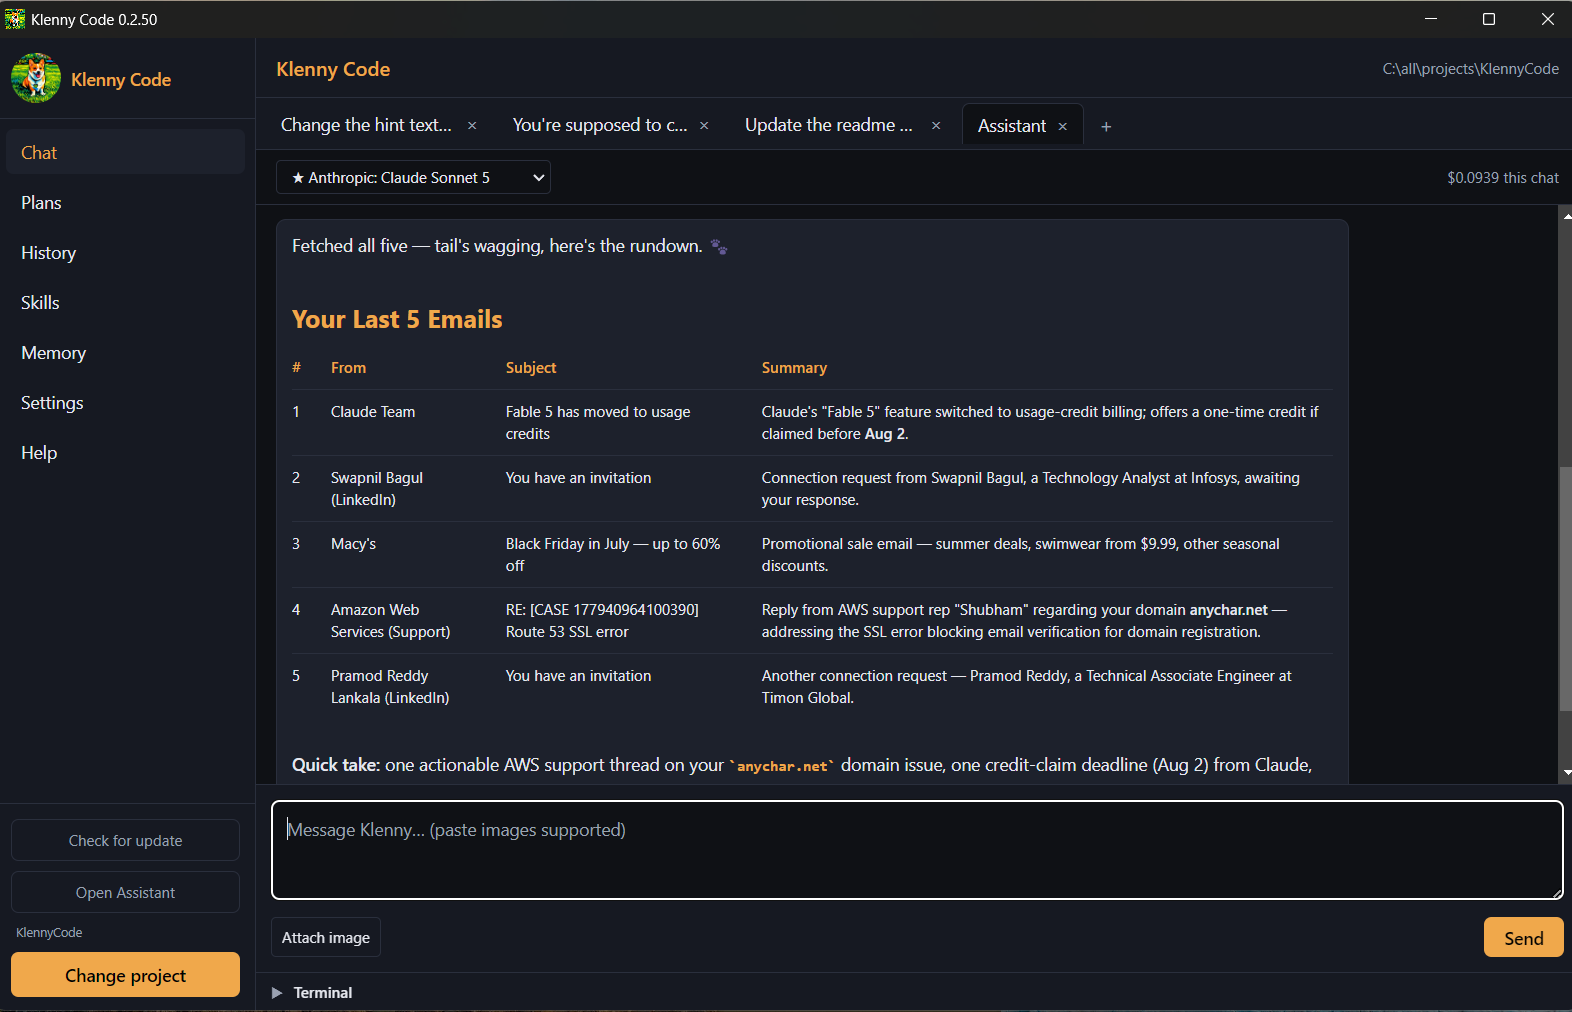
Task: Switch to 'Update the readme ...' tab
Action: click(x=829, y=125)
